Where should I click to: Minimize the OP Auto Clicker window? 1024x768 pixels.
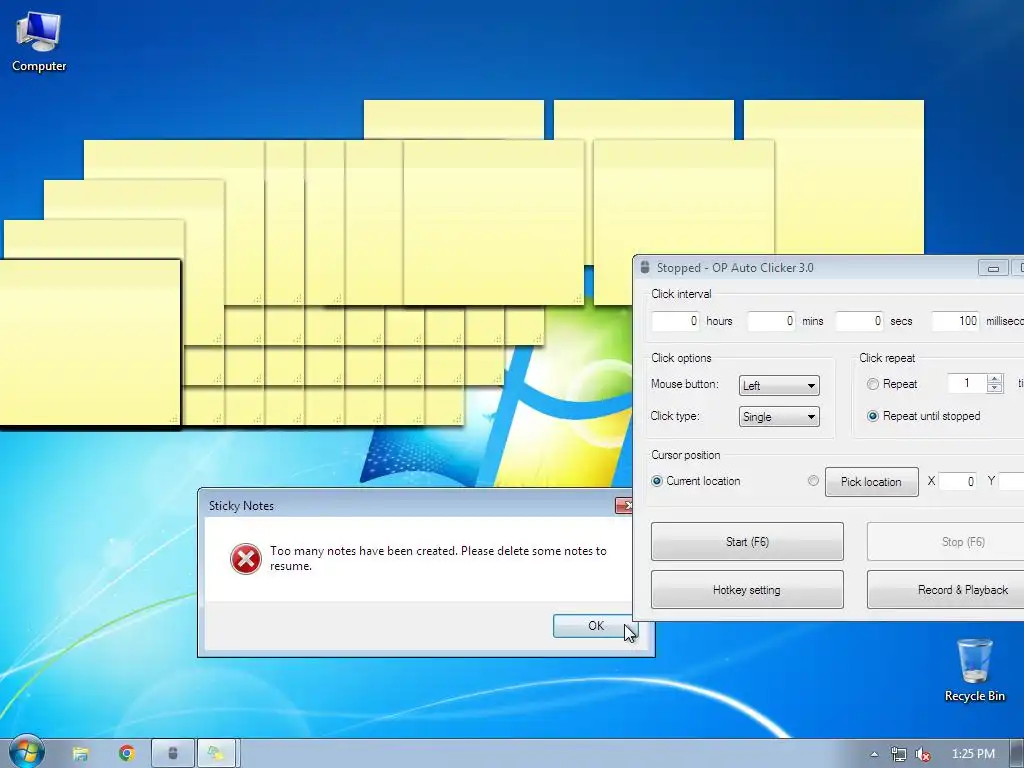pos(993,268)
